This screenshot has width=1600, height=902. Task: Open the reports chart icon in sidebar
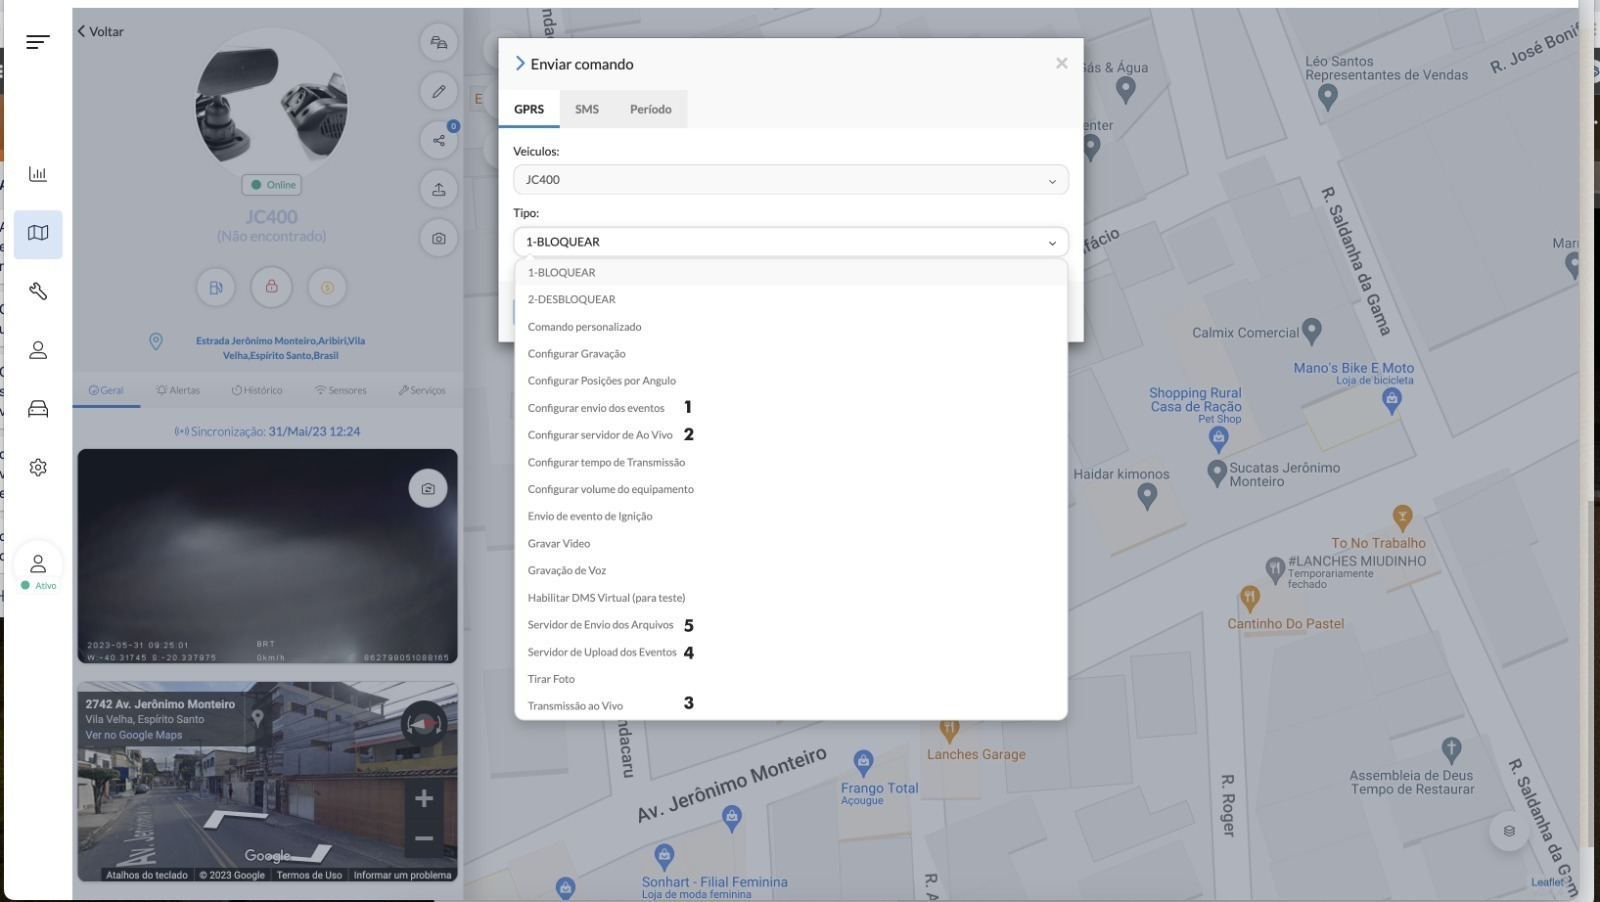pos(38,174)
